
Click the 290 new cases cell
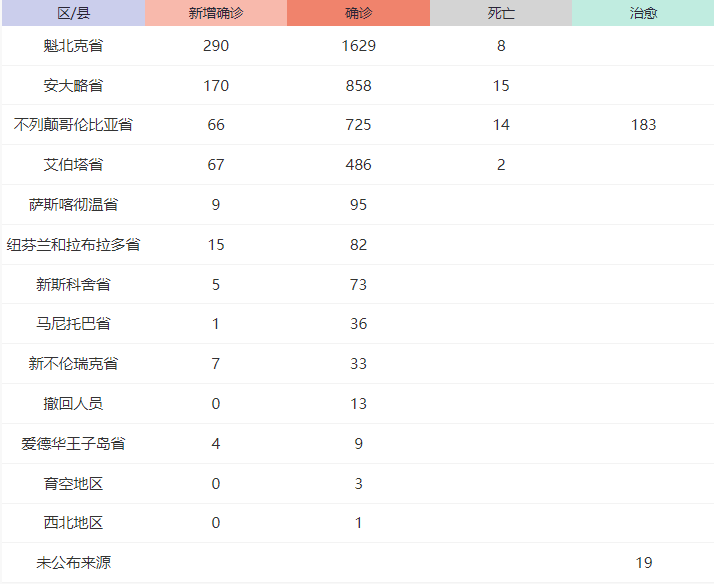pyautogui.click(x=216, y=46)
